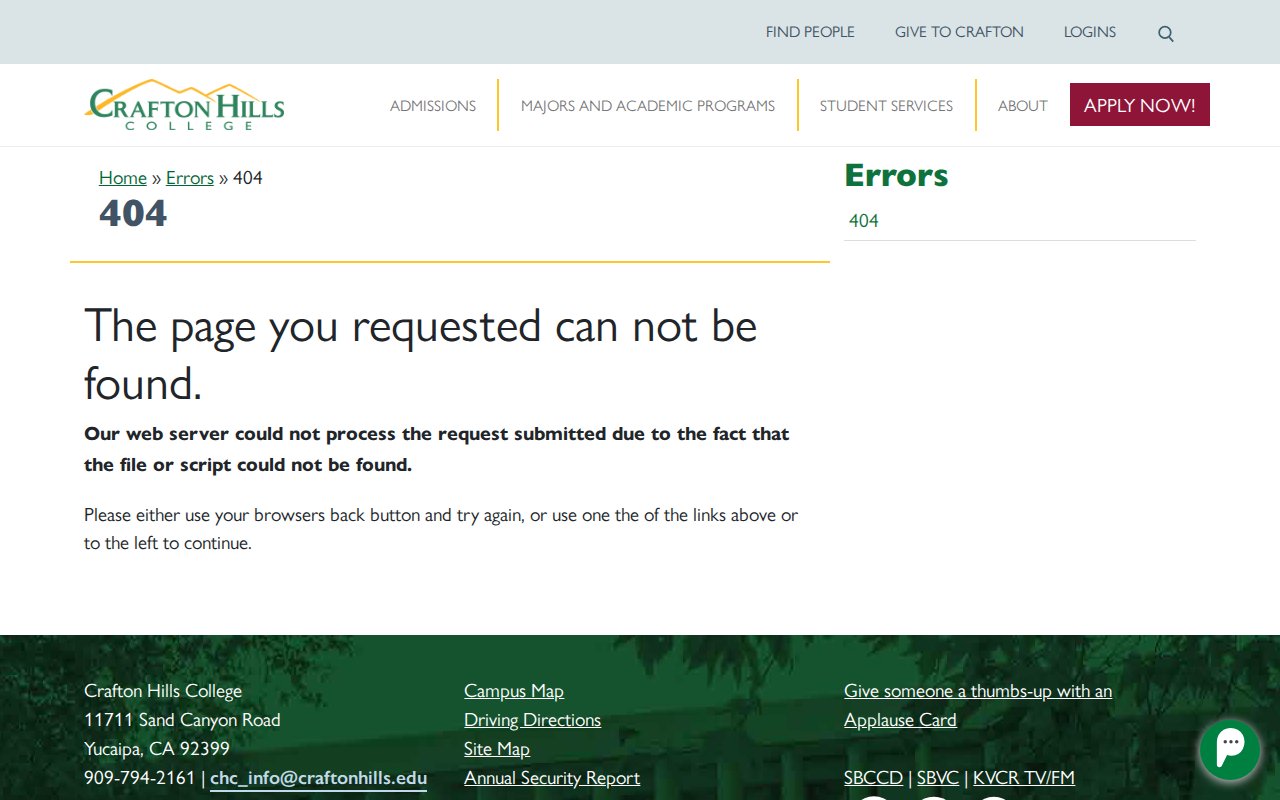Open Driving Directions in the footer
This screenshot has width=1280, height=800.
[532, 720]
